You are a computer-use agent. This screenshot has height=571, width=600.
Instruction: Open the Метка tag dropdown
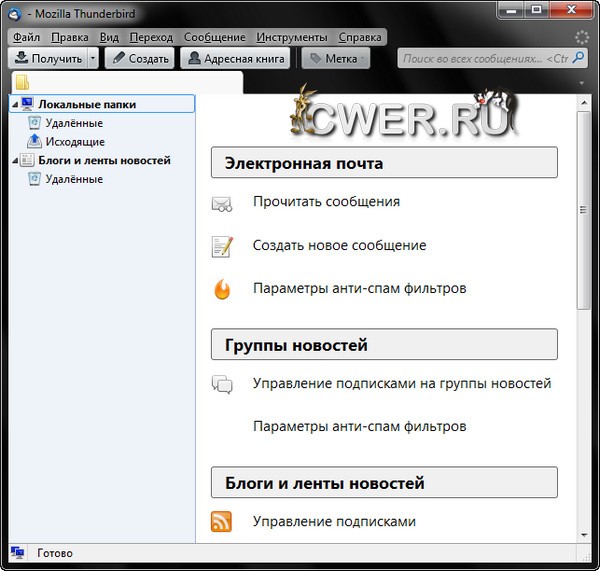tap(336, 59)
